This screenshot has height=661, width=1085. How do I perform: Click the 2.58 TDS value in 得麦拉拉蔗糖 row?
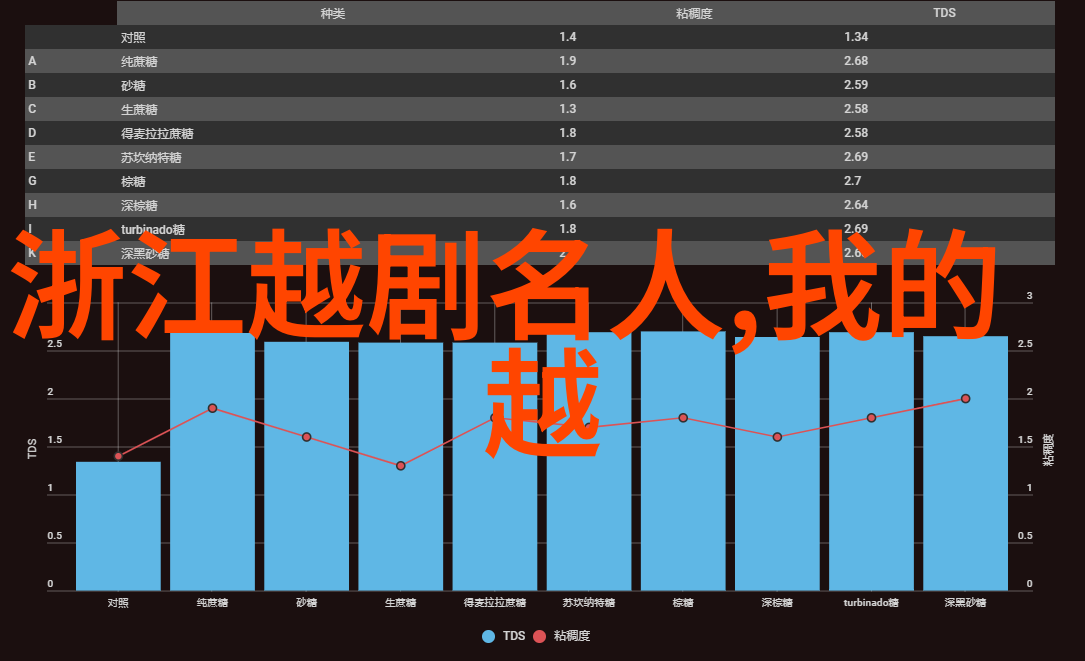856,133
